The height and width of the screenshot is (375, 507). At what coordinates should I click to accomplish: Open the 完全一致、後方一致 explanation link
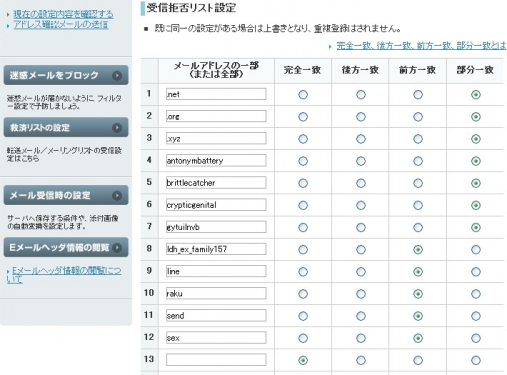point(421,46)
